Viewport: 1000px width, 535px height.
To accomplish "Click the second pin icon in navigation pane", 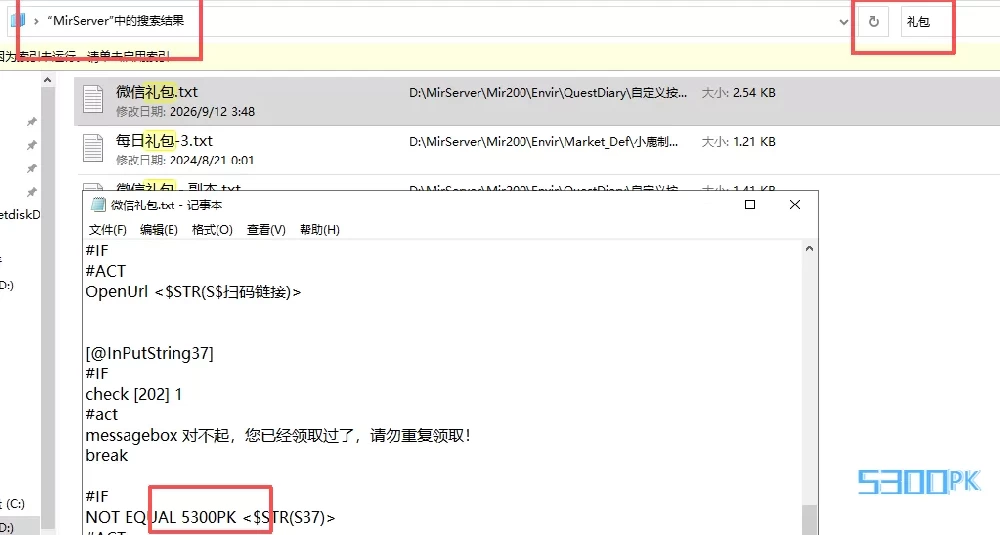I will coord(31,145).
